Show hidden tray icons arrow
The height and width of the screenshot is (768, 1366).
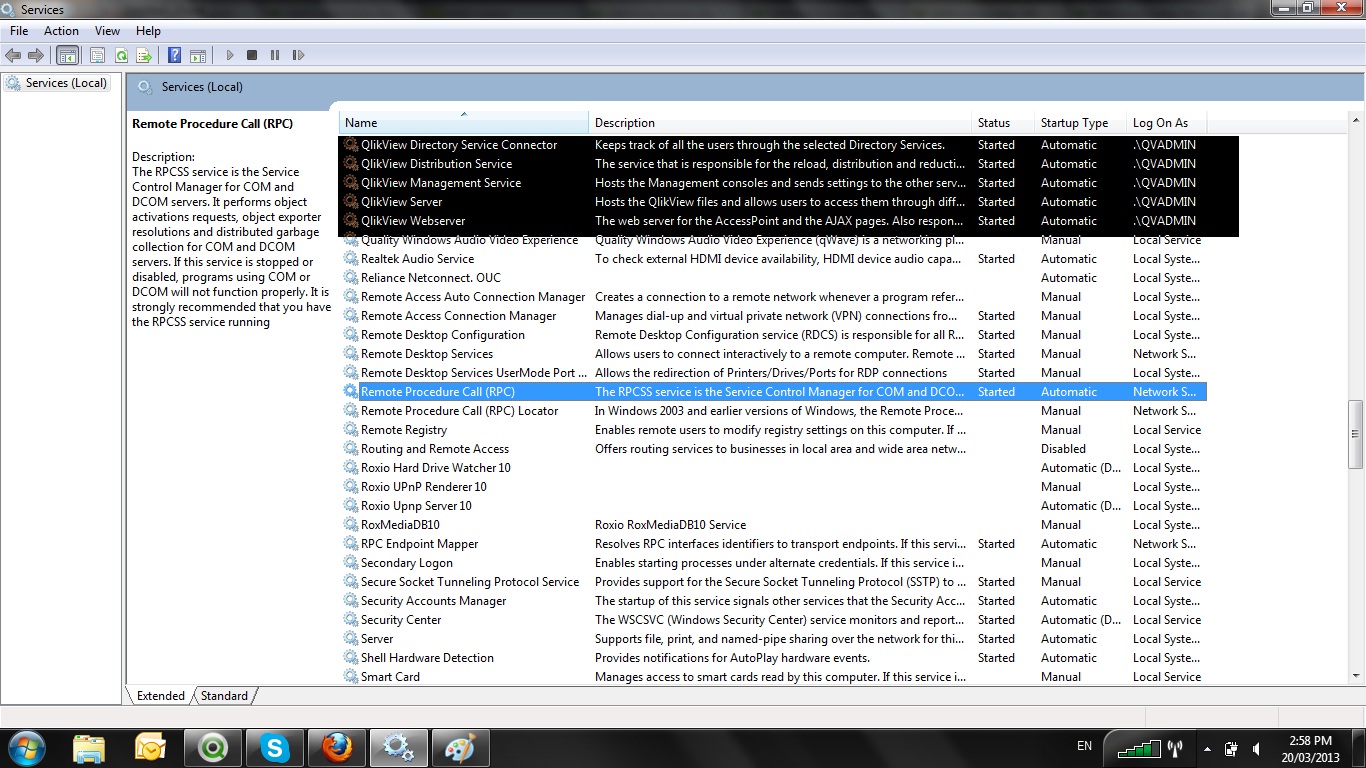1207,748
